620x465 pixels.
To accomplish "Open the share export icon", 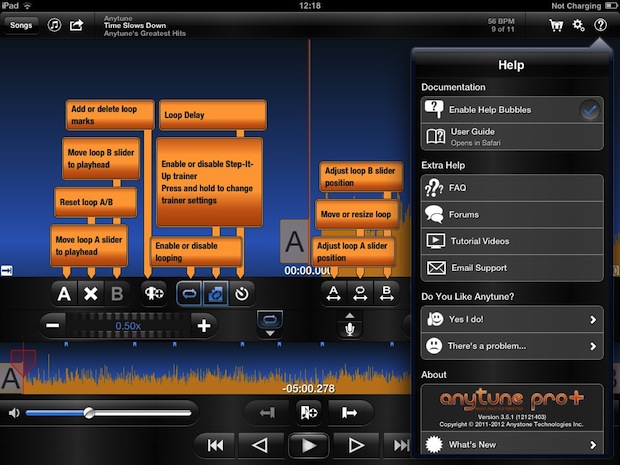I will [76, 25].
